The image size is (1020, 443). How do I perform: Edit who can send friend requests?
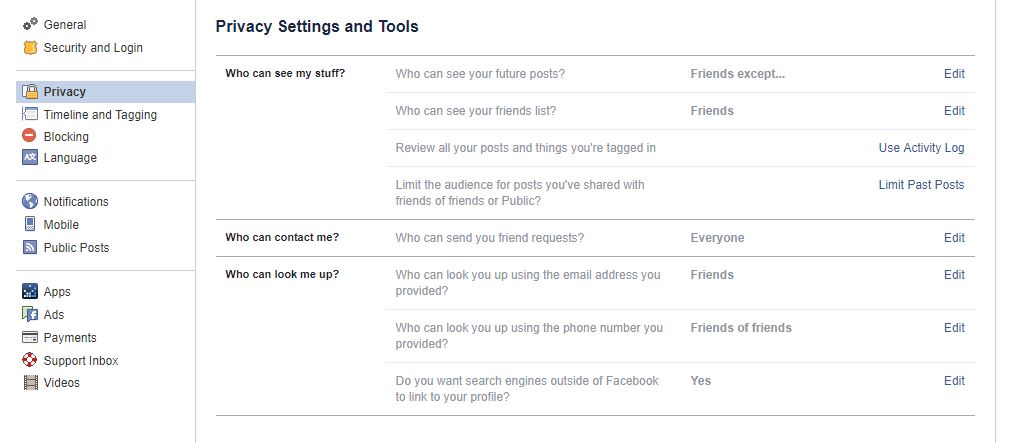tap(954, 238)
